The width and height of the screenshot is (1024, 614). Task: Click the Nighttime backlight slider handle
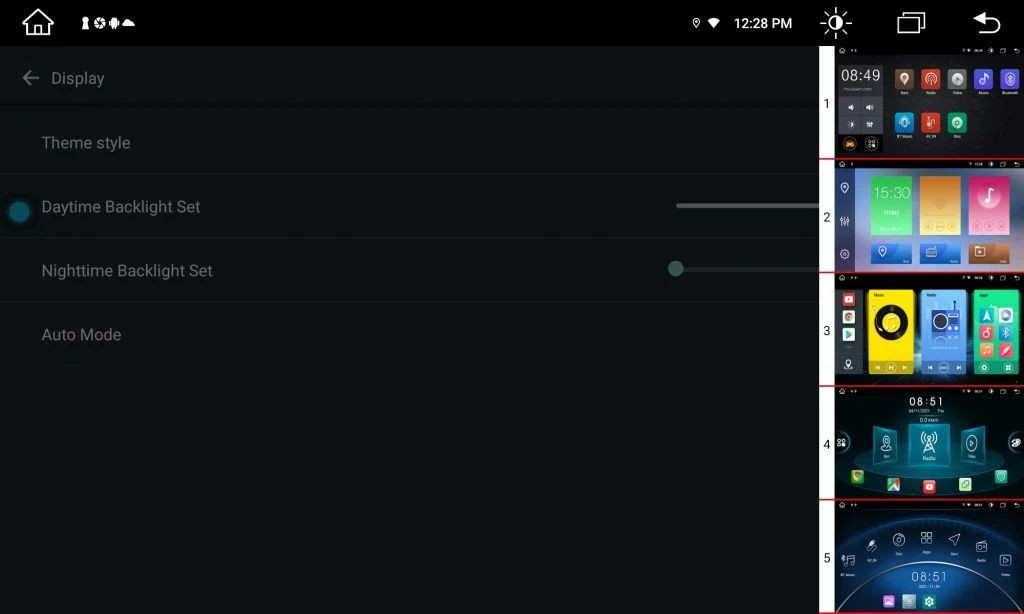coord(676,268)
